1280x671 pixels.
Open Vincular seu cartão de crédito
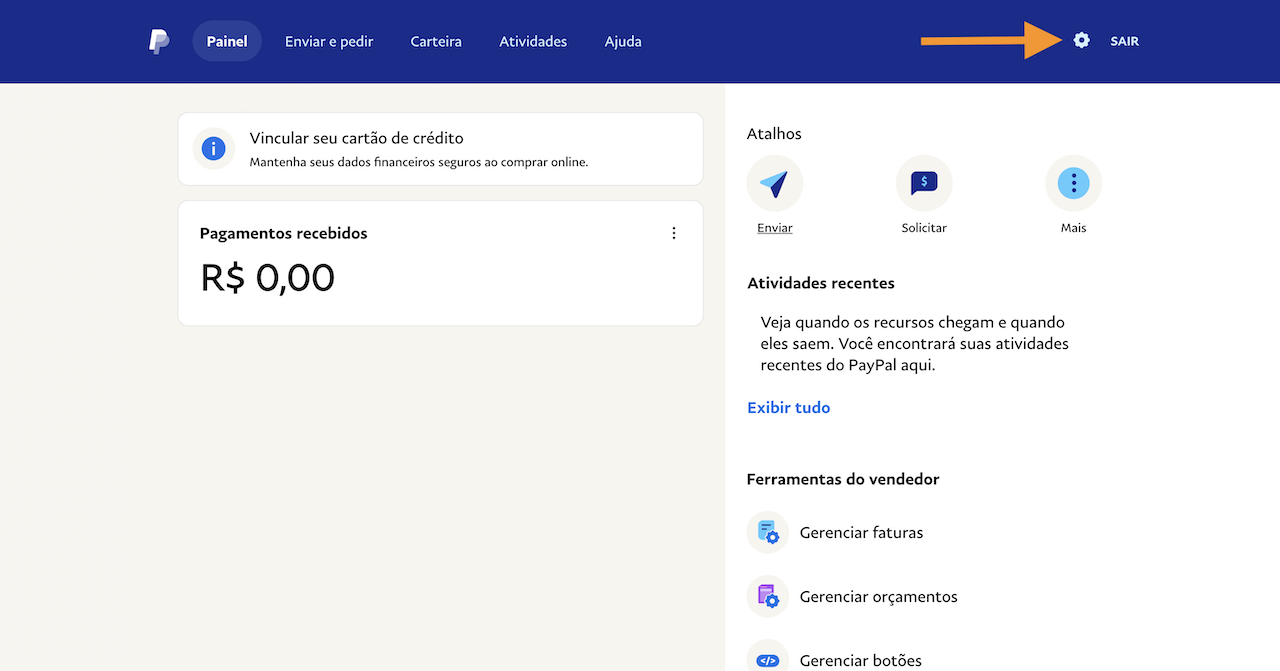point(356,138)
